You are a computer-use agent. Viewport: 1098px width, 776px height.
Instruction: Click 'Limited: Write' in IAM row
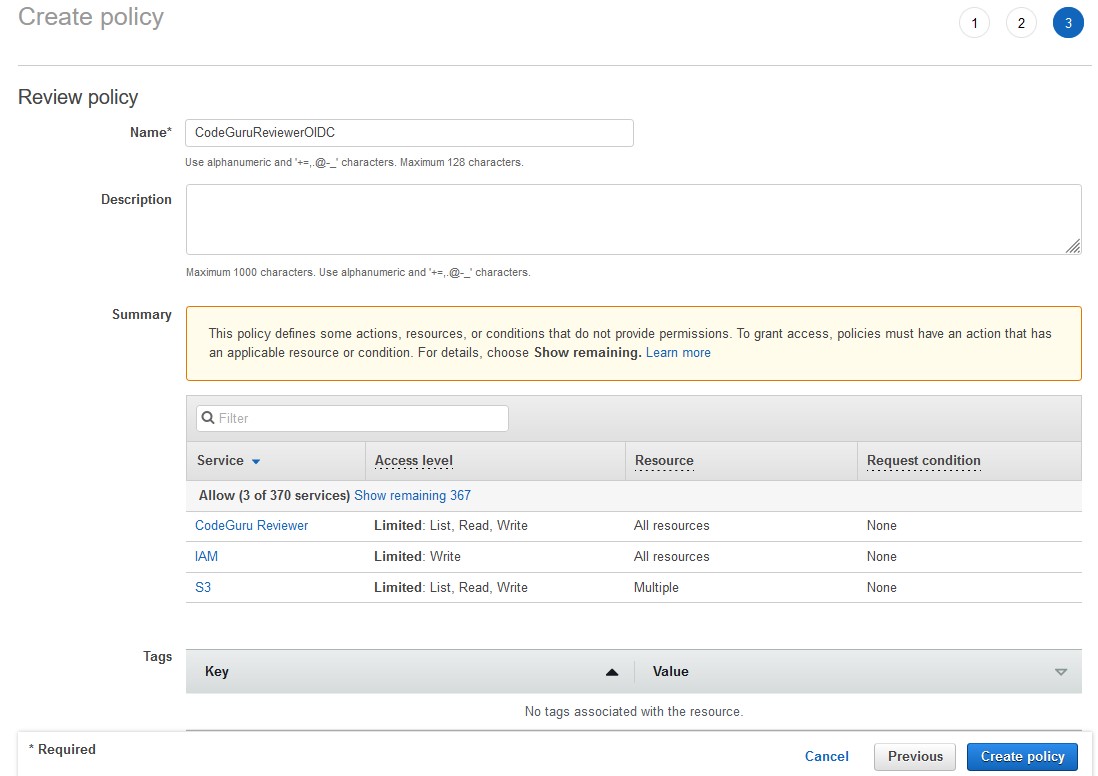point(417,556)
